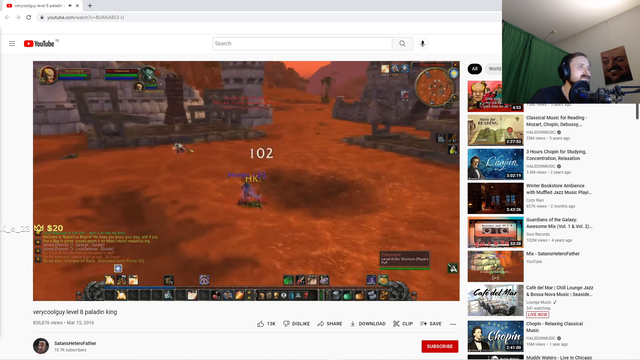Go to YouTube home via logo

tap(39, 44)
